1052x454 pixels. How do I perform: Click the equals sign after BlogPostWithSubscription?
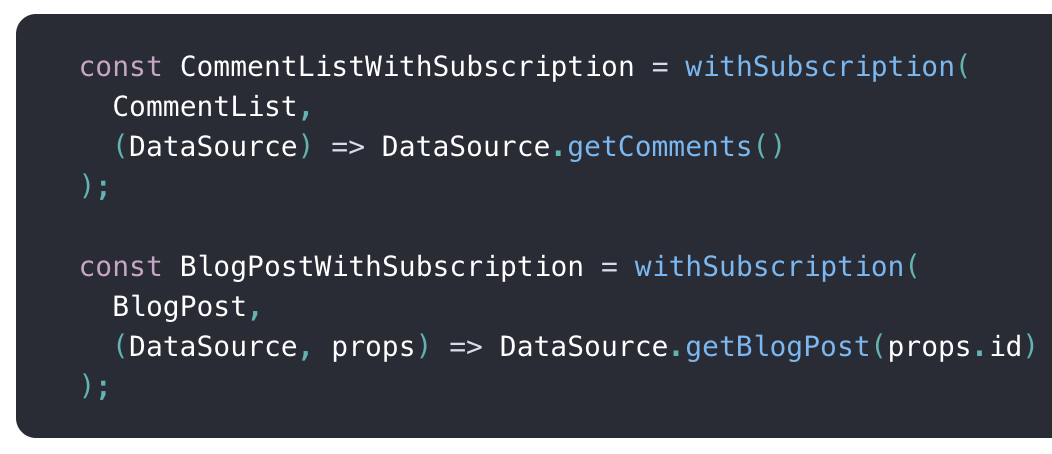click(608, 267)
